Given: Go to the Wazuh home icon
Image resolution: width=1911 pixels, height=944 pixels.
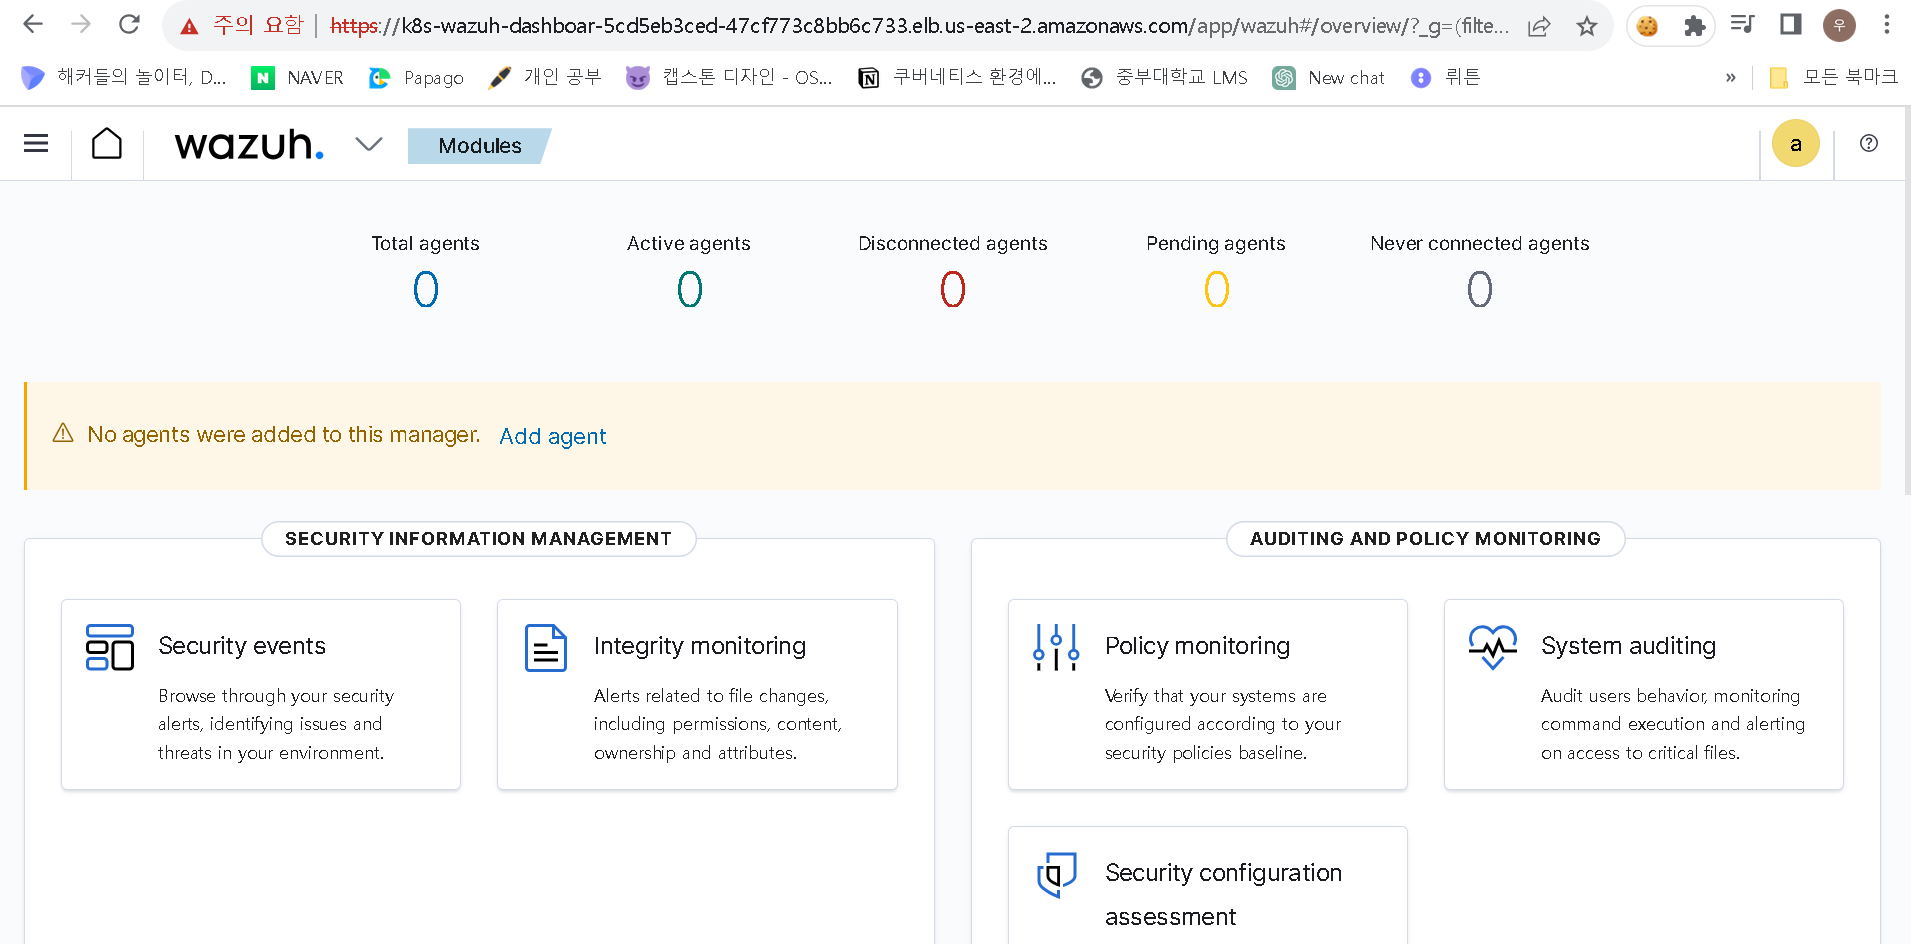Looking at the screenshot, I should [107, 144].
